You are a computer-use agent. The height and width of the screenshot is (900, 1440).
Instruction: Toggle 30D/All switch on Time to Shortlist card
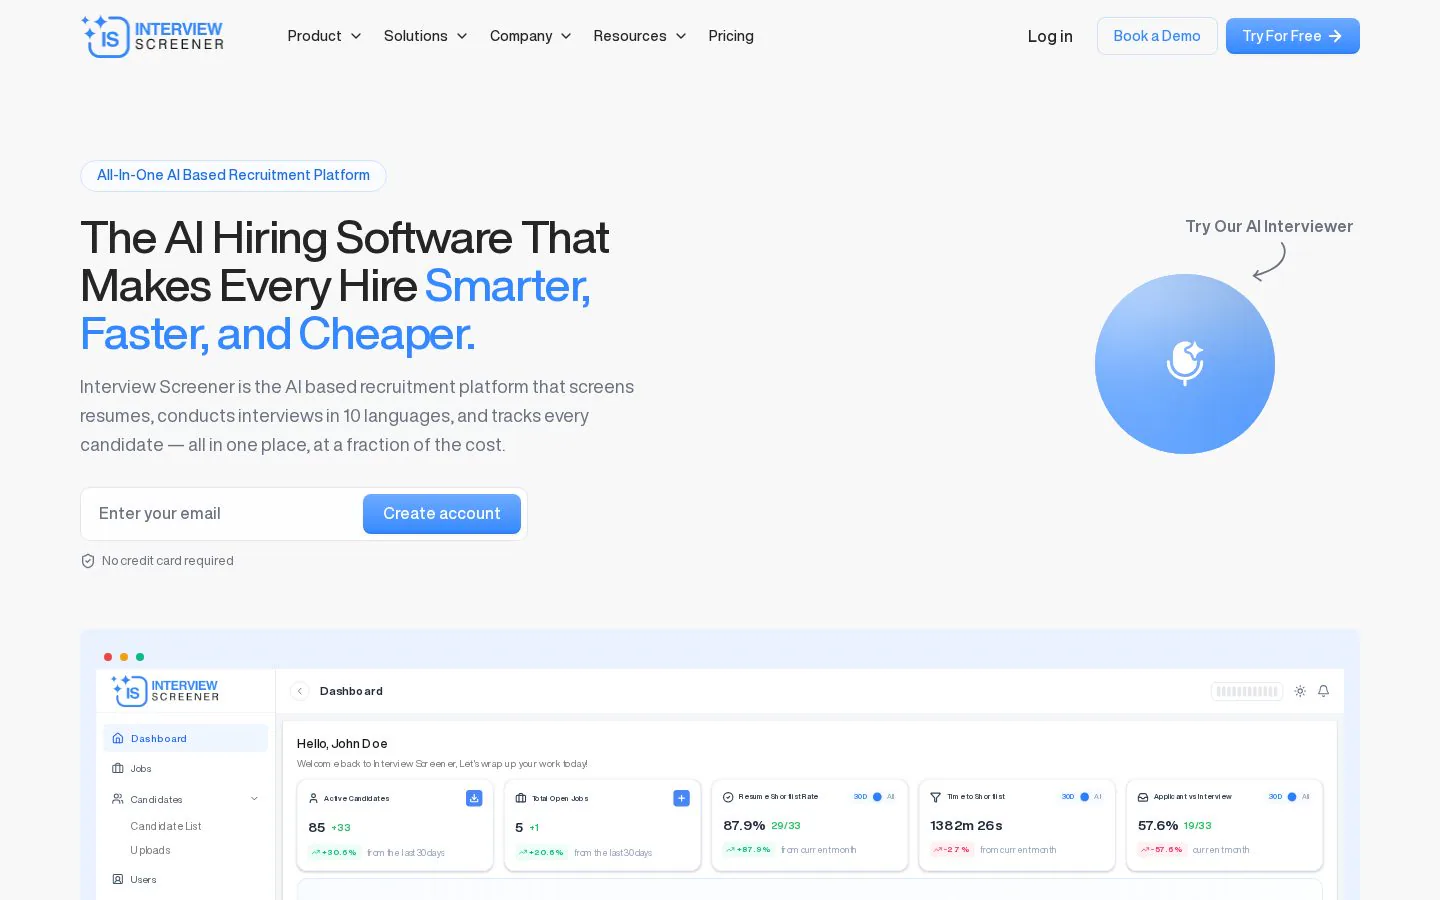[x=1084, y=797]
